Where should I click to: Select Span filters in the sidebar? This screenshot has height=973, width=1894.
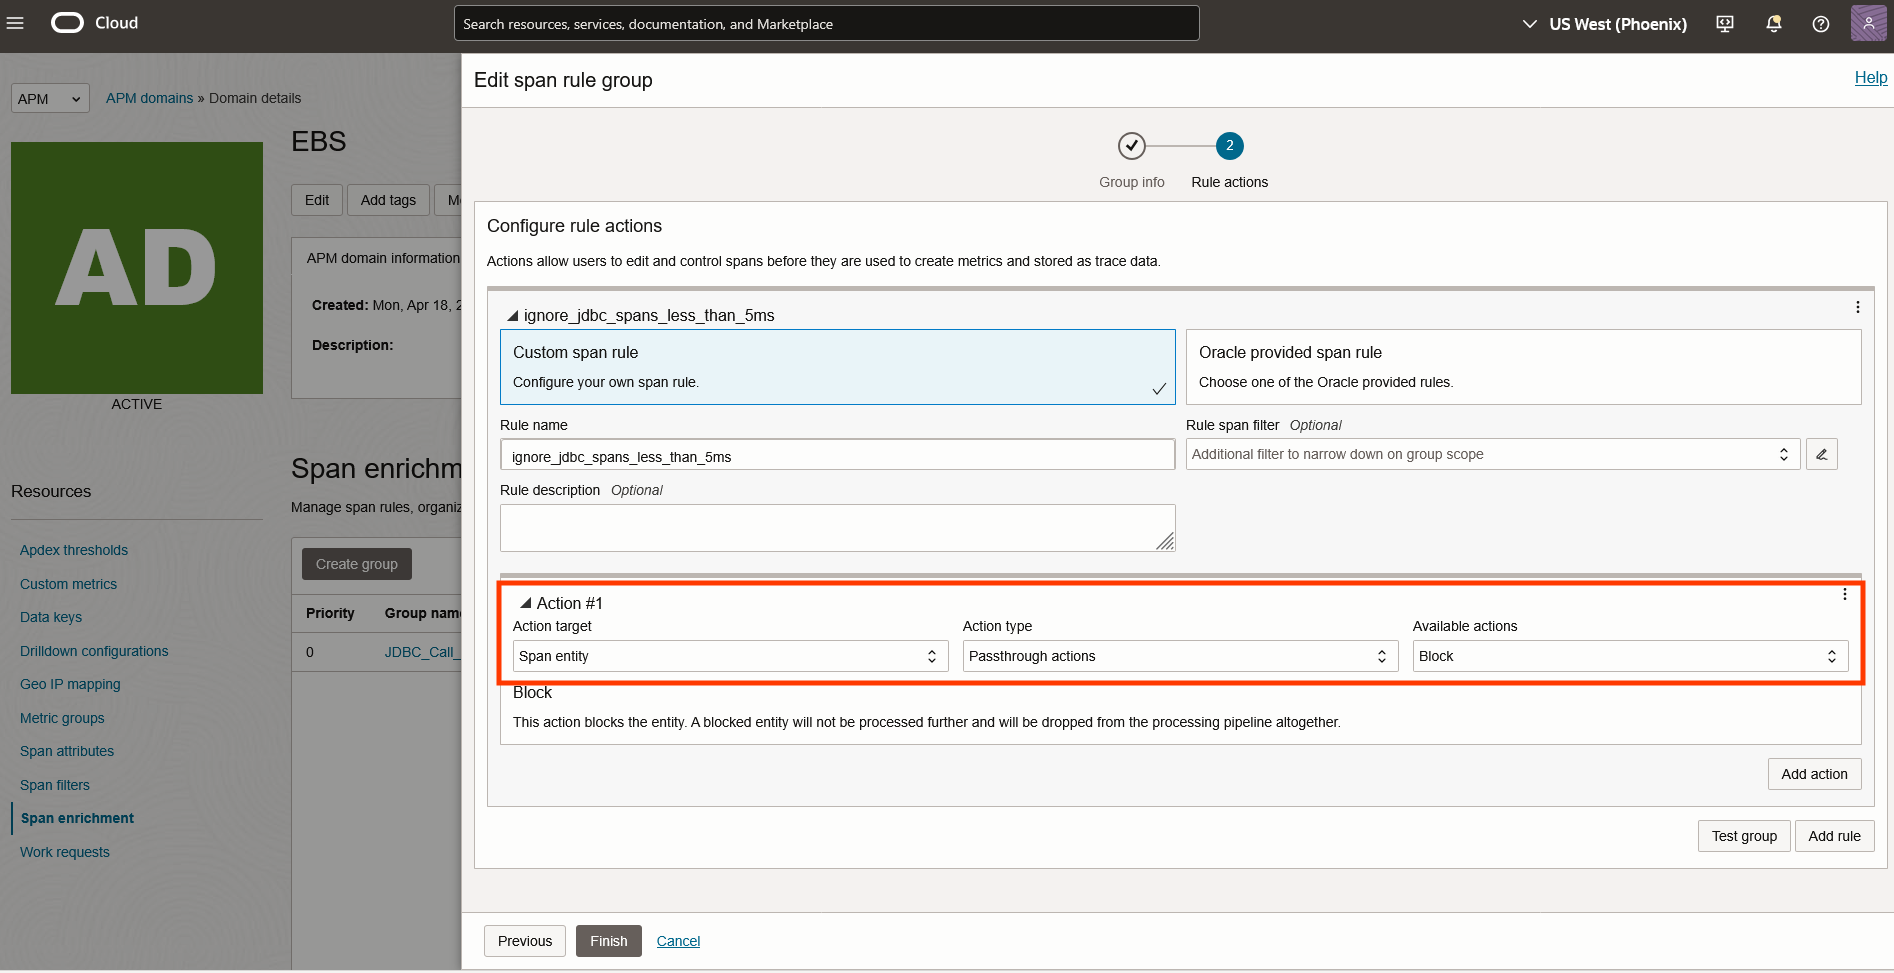(55, 784)
